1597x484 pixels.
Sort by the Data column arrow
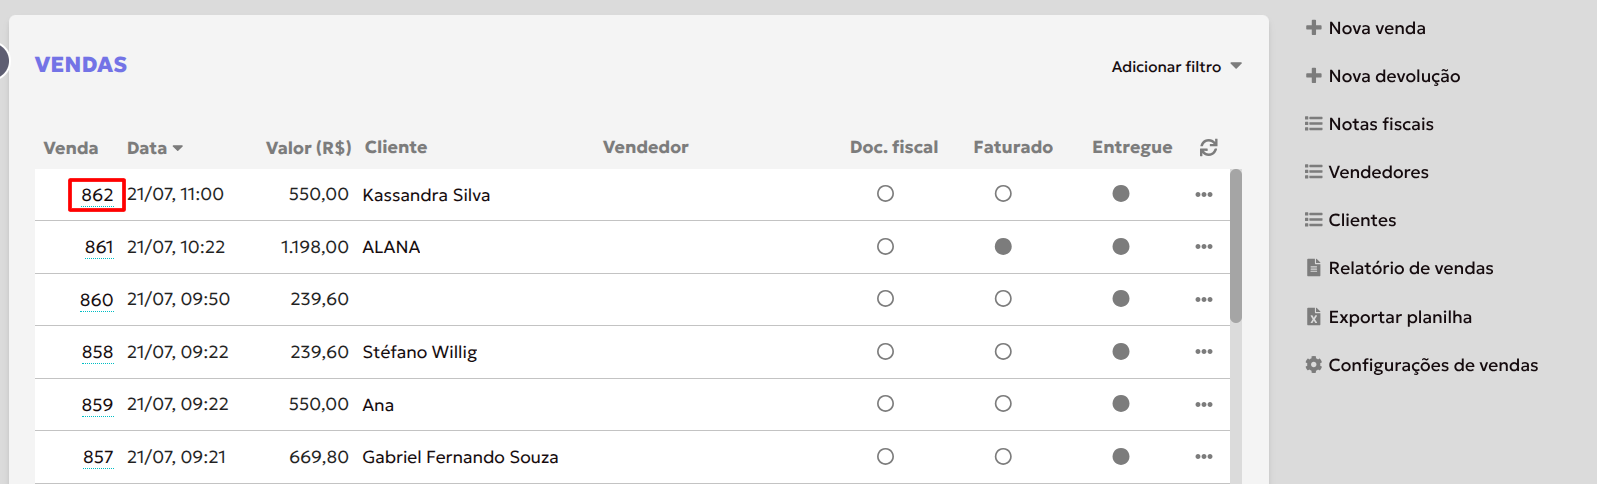pos(178,148)
